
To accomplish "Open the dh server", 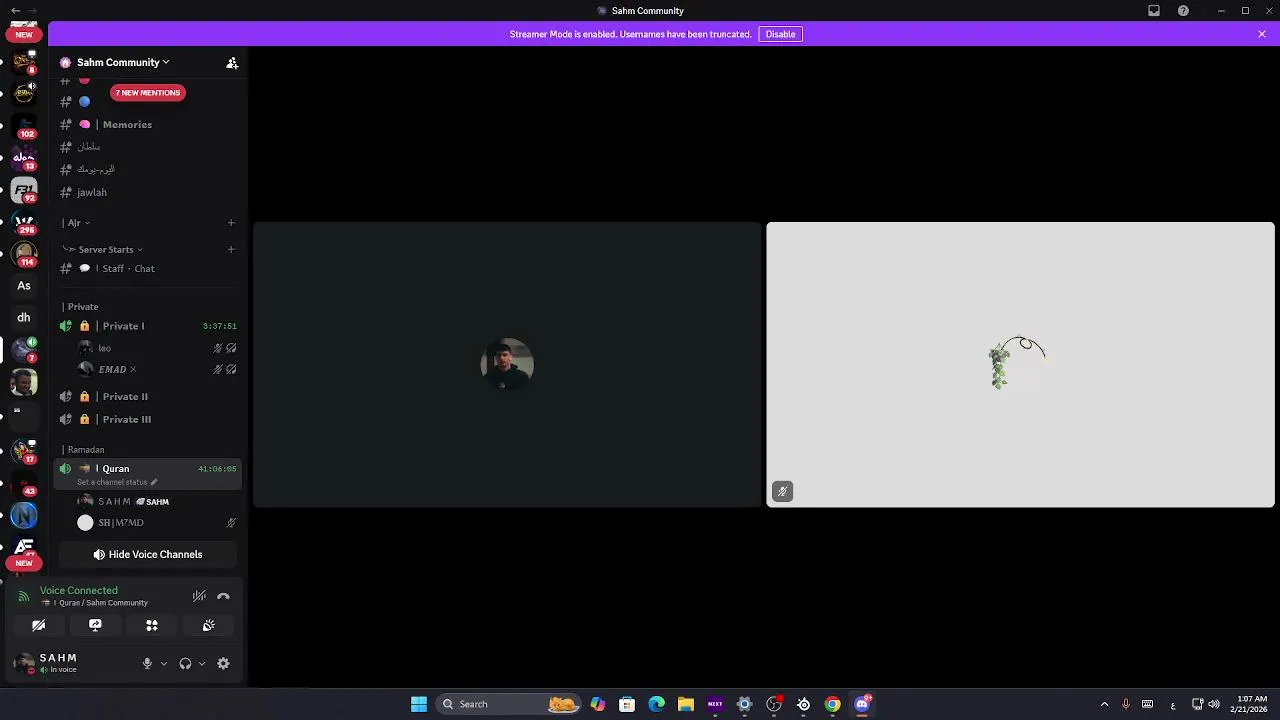I will (x=24, y=318).
